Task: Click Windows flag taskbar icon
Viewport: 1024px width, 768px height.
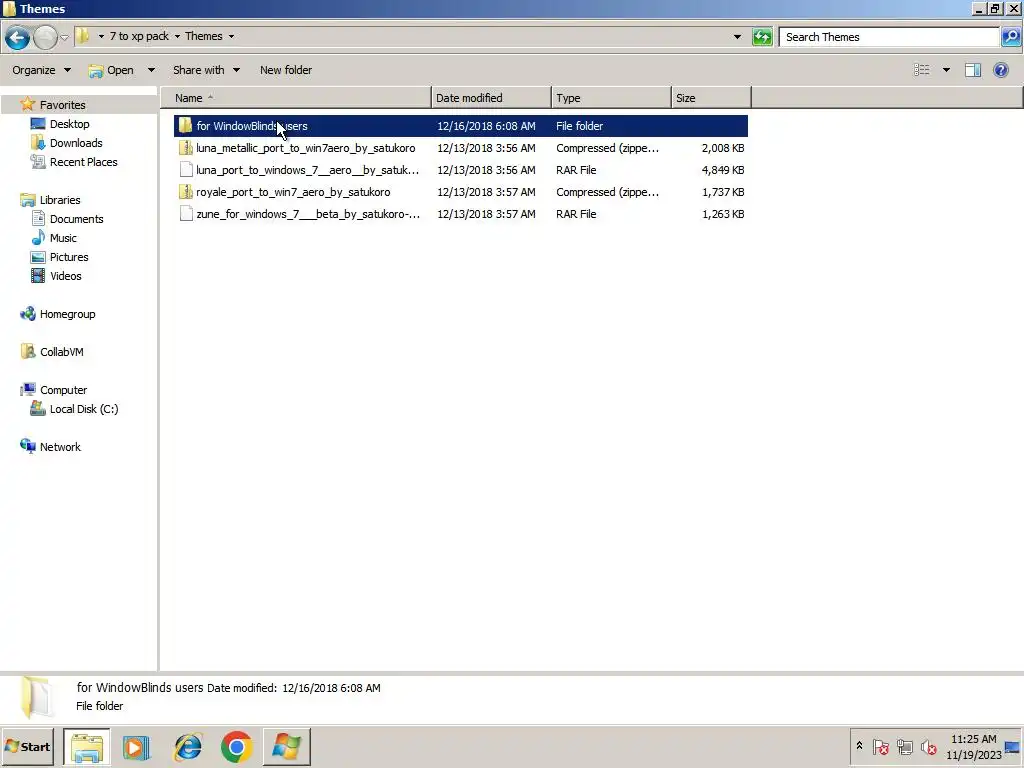Action: click(287, 746)
